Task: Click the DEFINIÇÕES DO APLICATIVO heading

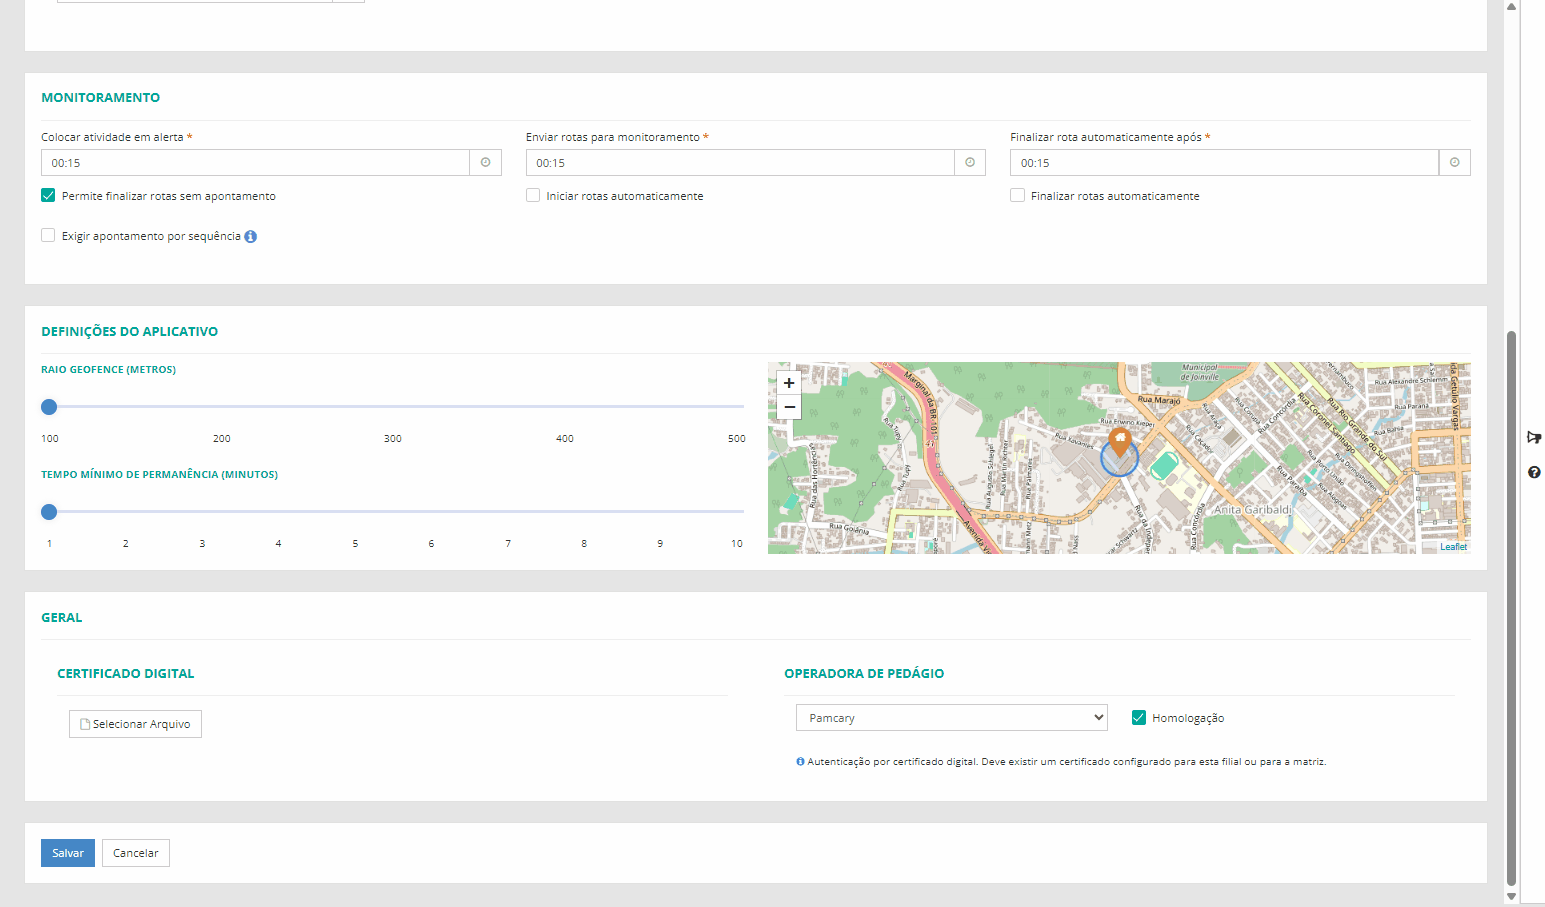Action: click(x=130, y=332)
